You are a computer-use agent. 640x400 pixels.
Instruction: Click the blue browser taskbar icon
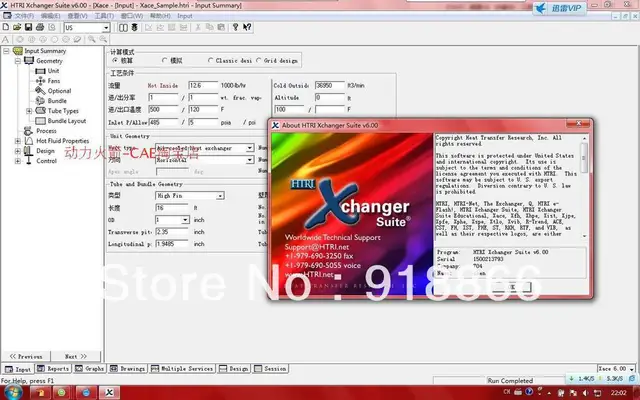[x=85, y=393]
